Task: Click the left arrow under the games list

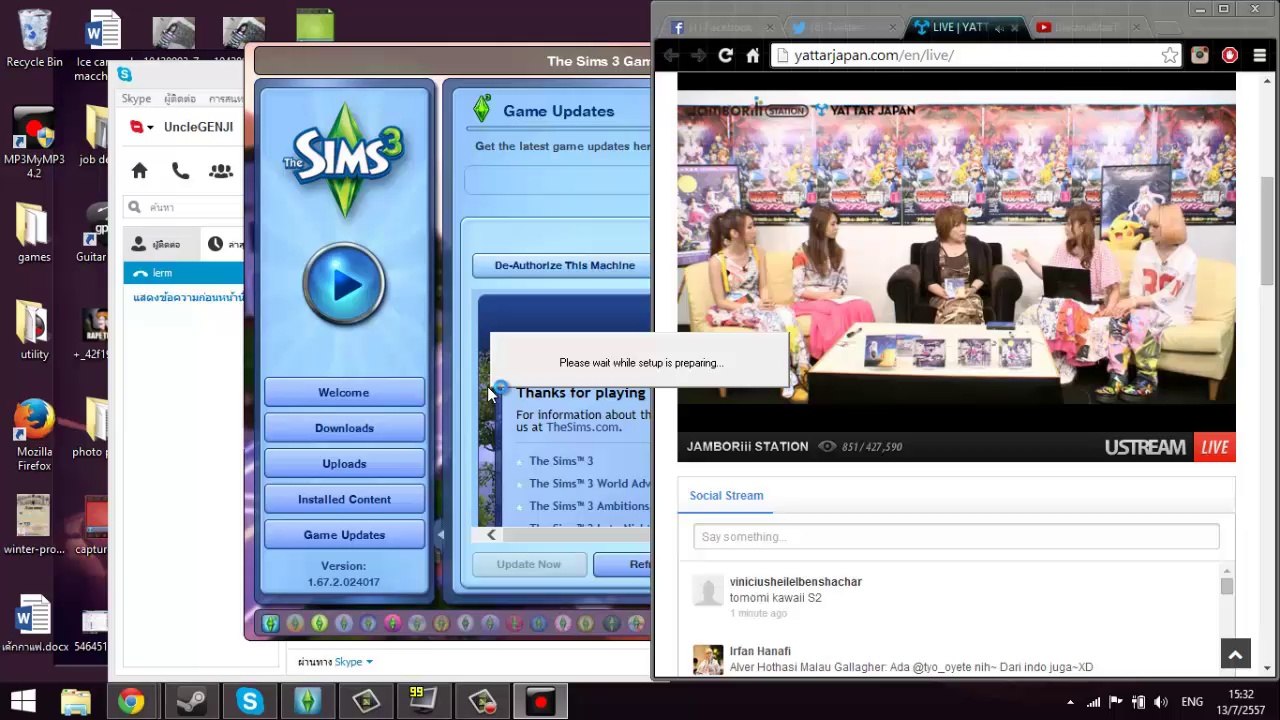Action: coord(491,535)
